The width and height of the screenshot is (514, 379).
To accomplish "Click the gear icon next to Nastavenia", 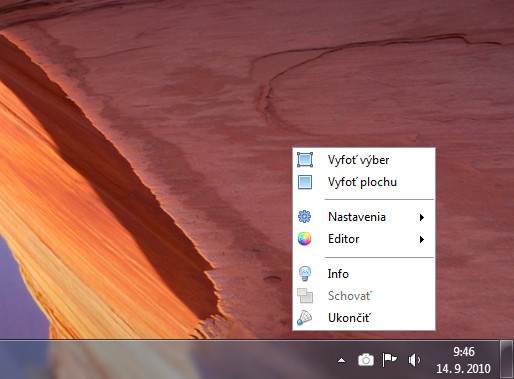I will [304, 217].
